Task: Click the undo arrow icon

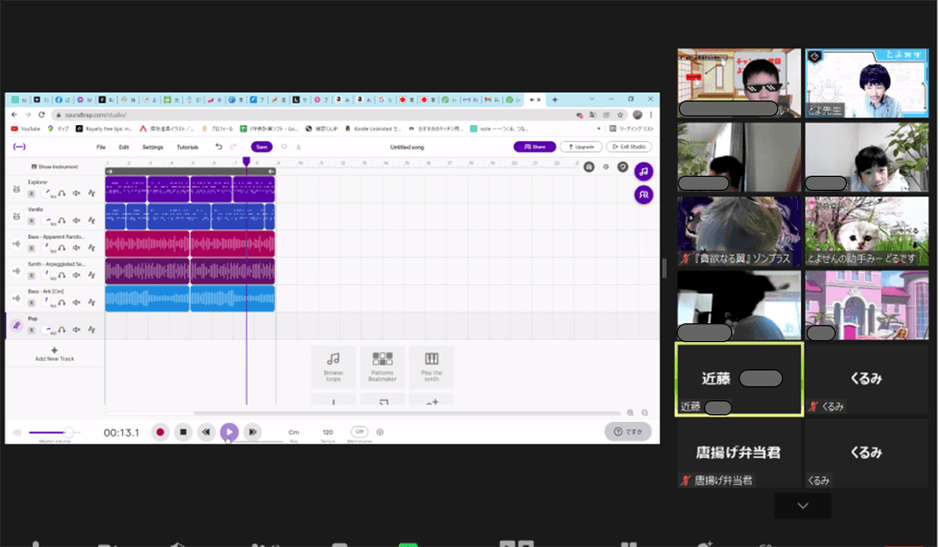Action: click(219, 147)
